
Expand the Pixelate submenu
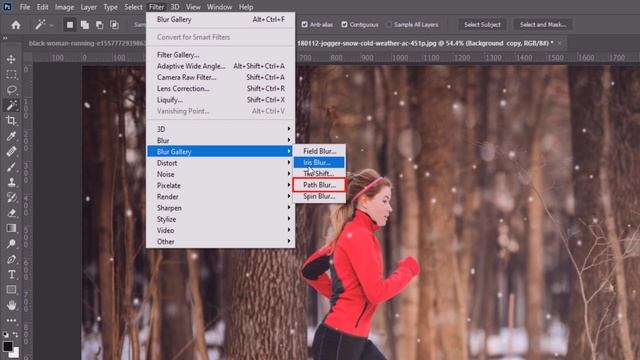(x=220, y=185)
